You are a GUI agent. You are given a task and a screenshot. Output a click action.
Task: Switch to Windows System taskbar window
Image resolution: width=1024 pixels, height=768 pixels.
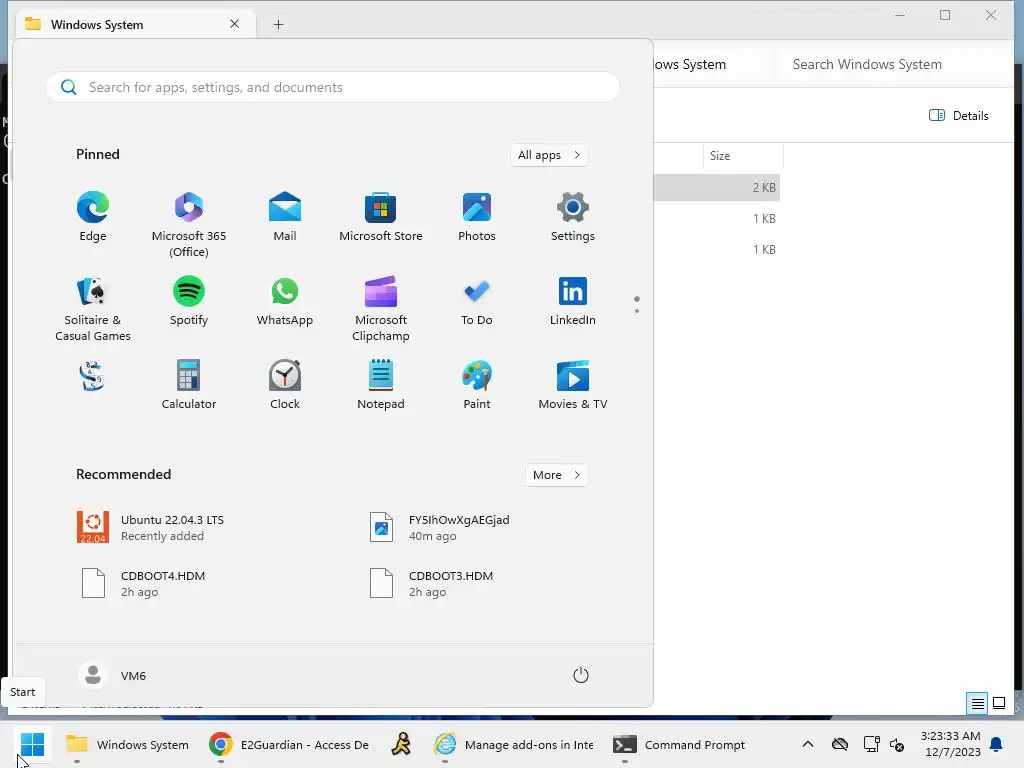point(127,744)
